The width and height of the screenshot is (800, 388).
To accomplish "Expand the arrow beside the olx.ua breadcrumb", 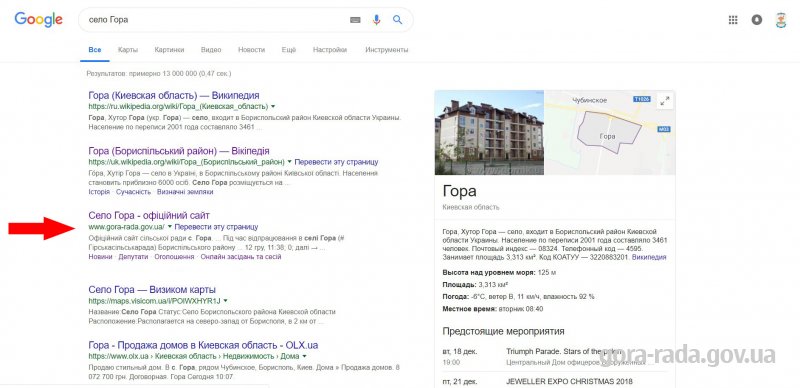I will [x=305, y=356].
